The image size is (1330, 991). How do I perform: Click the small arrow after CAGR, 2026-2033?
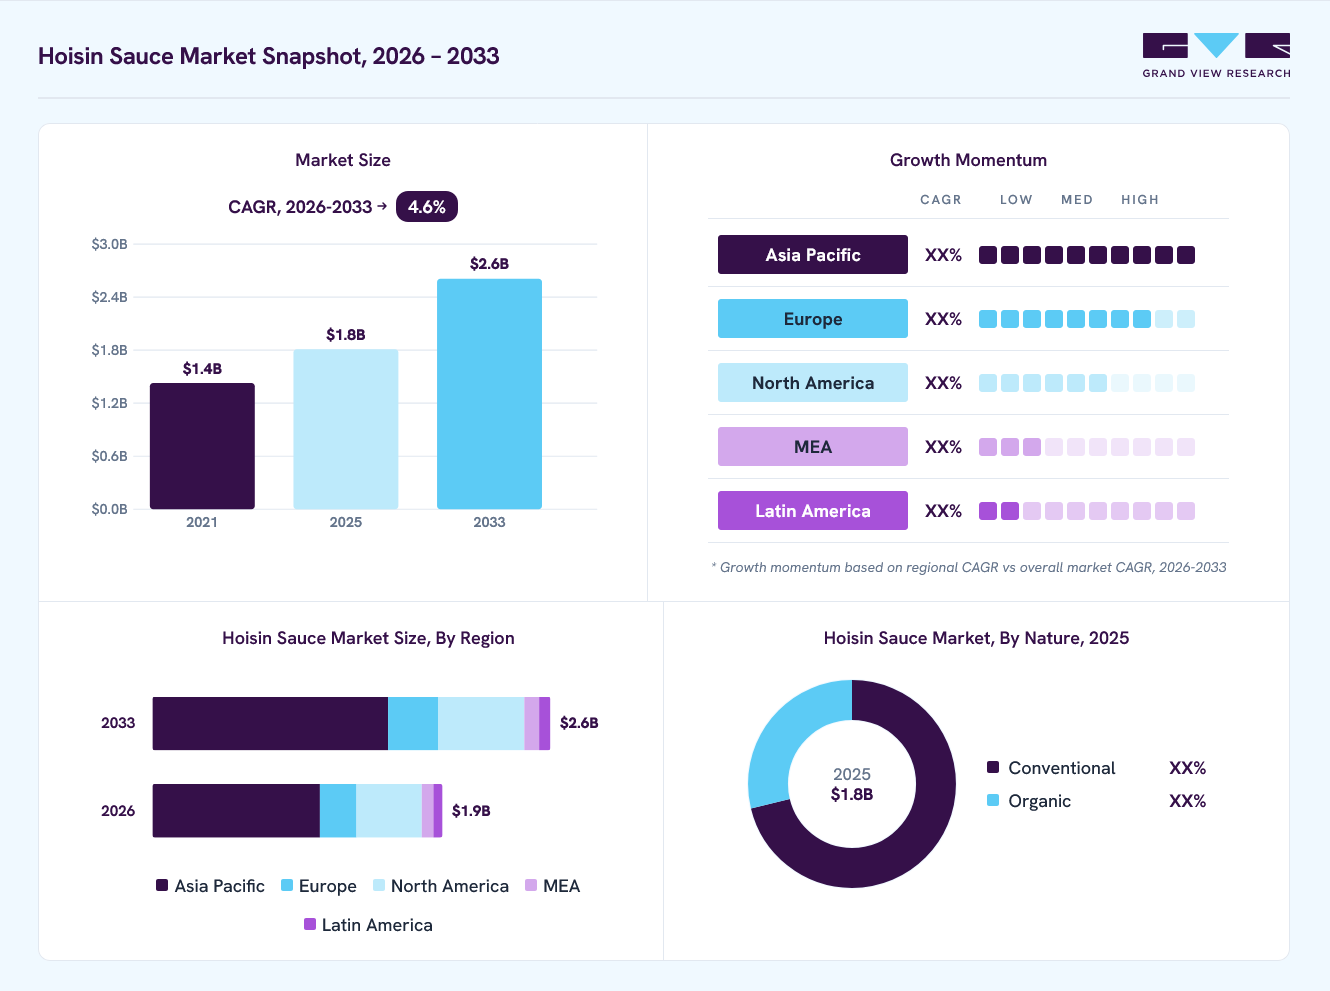pos(382,206)
